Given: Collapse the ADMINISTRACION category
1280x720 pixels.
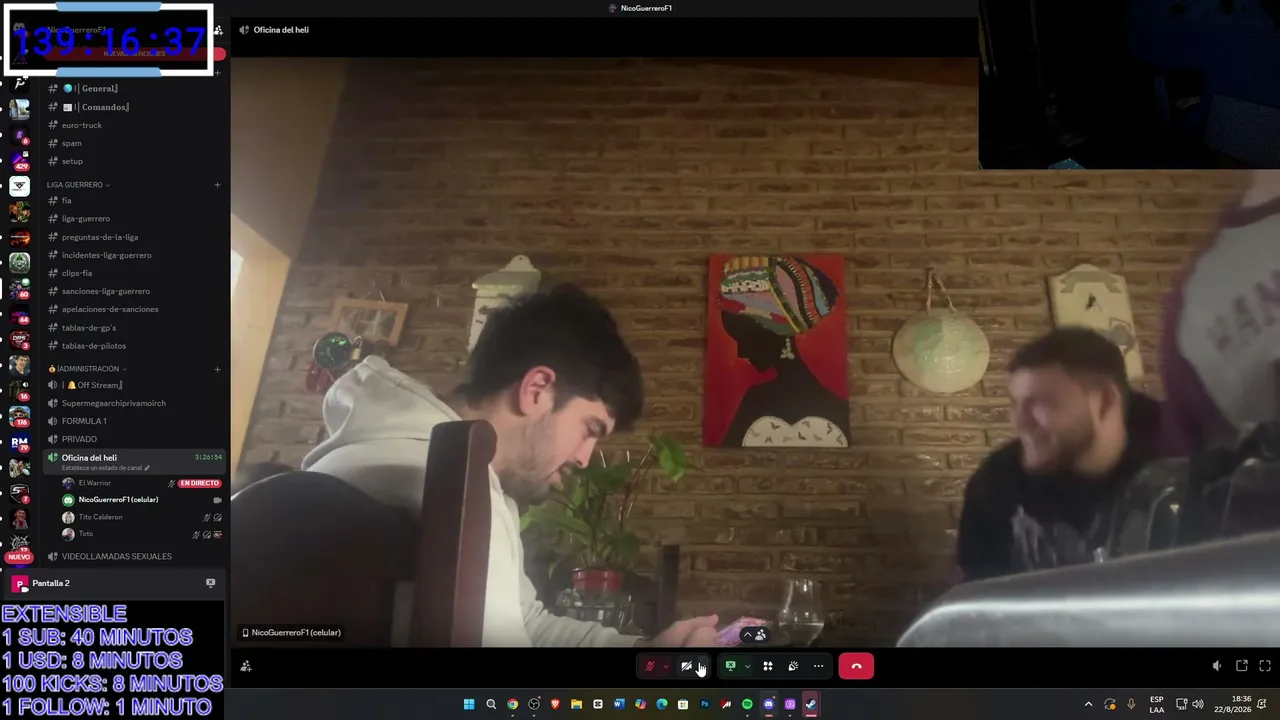Looking at the screenshot, I should pyautogui.click(x=86, y=369).
